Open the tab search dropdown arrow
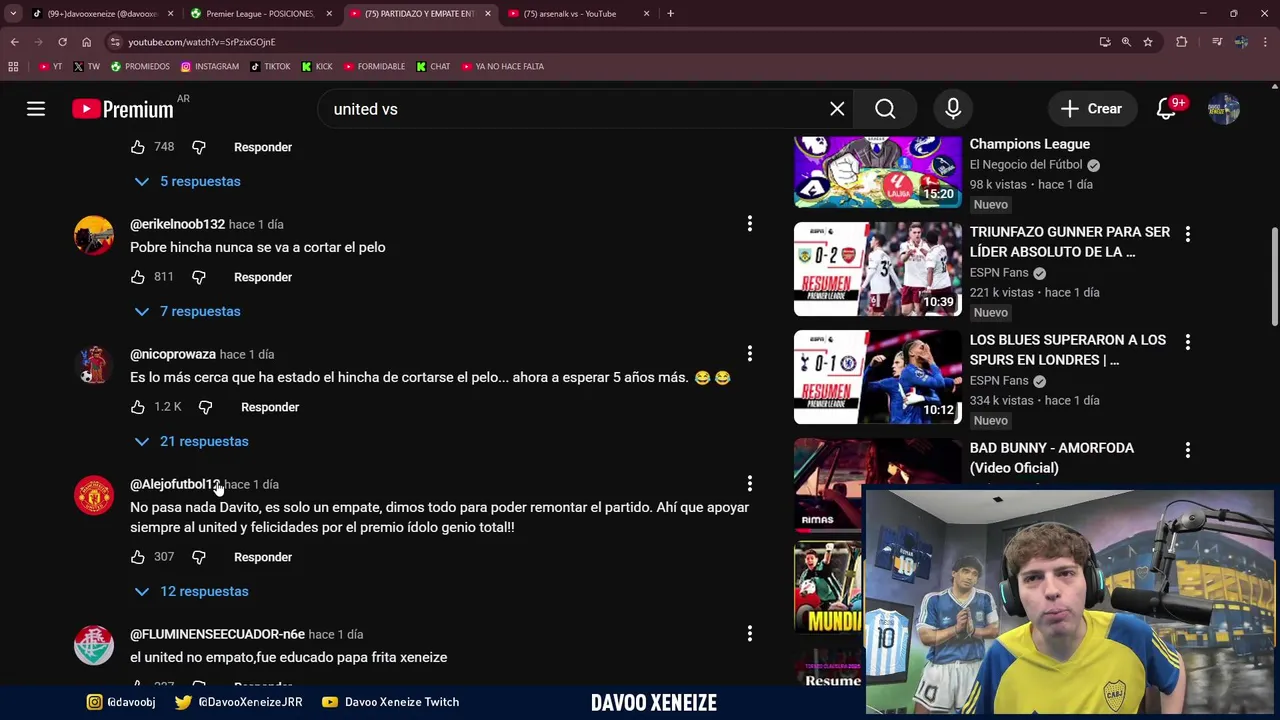Image resolution: width=1280 pixels, height=720 pixels. [13, 14]
